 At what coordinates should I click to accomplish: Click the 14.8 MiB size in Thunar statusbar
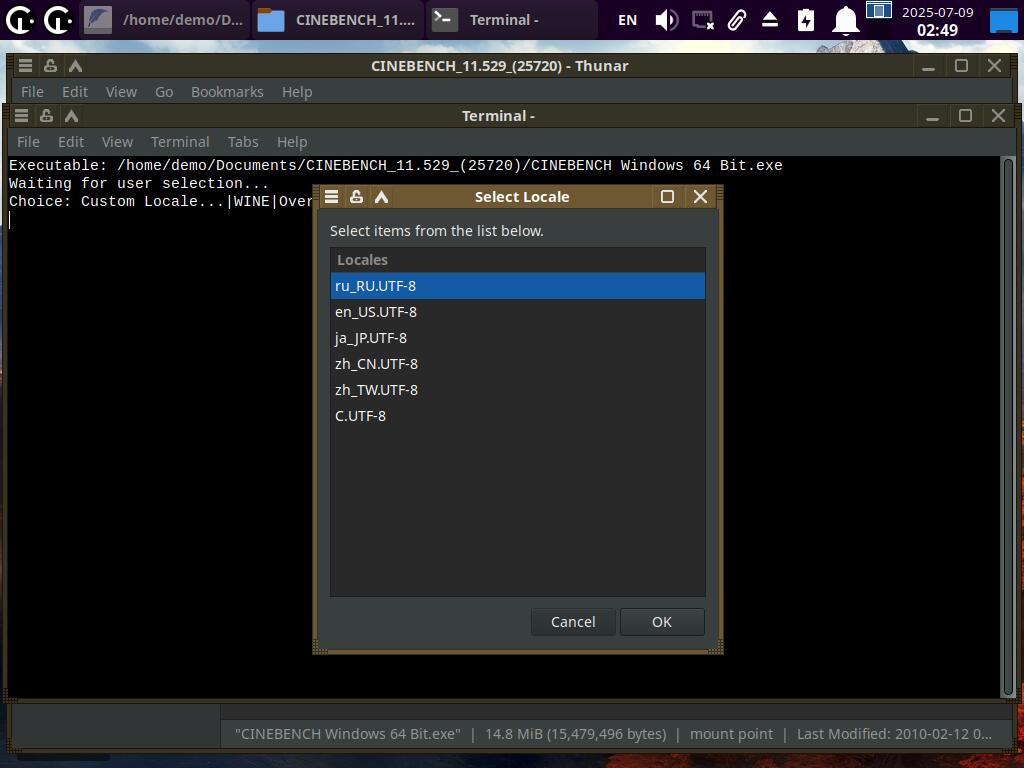click(x=575, y=734)
